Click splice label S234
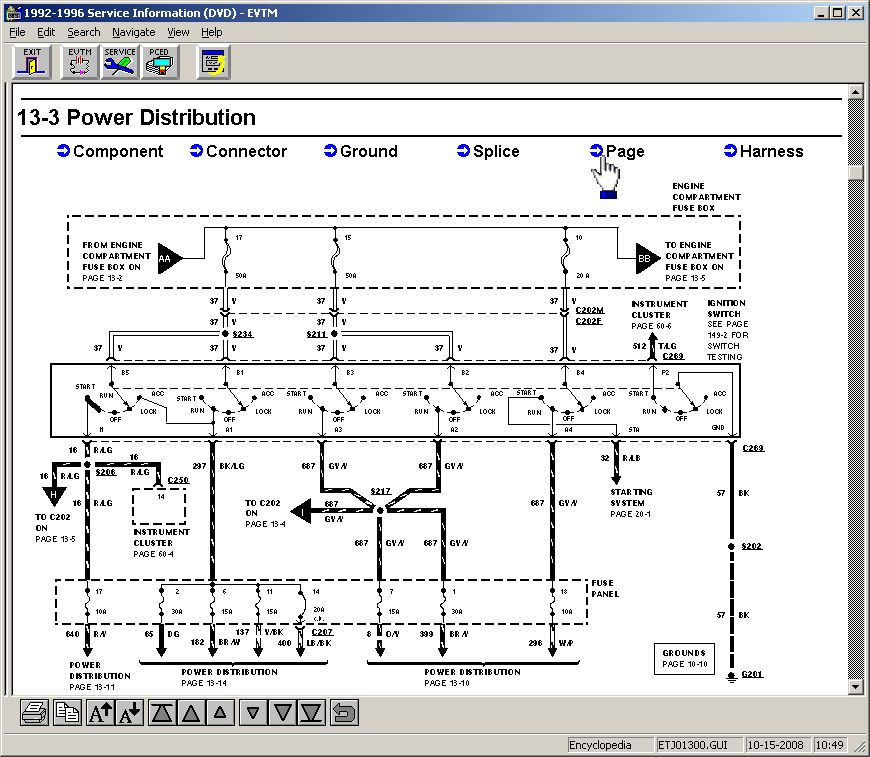870x757 pixels. pyautogui.click(x=242, y=334)
